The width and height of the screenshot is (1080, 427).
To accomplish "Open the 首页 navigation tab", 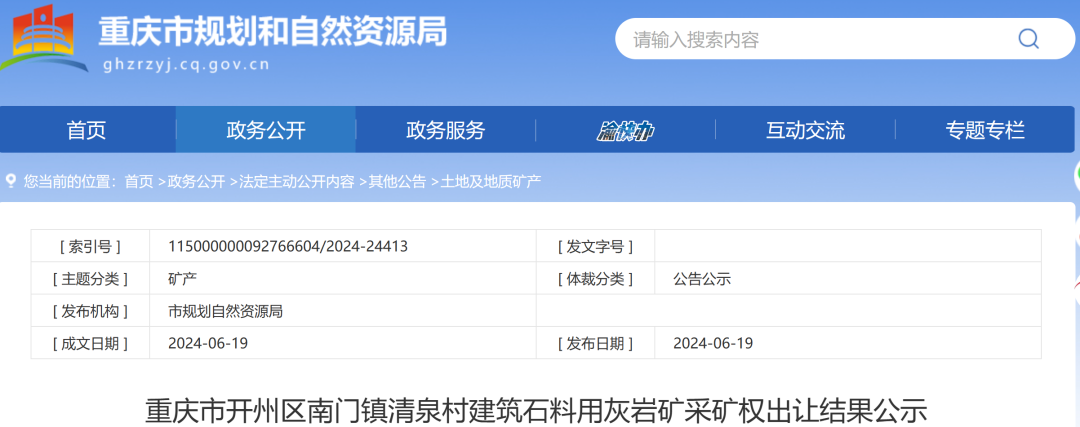I will coord(86,130).
